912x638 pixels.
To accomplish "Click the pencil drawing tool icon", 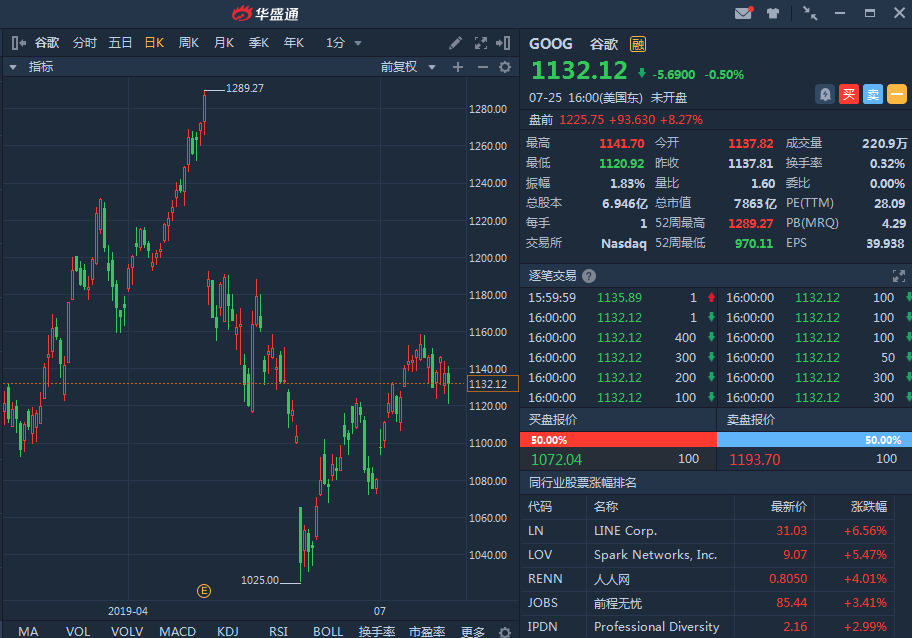I will 456,43.
